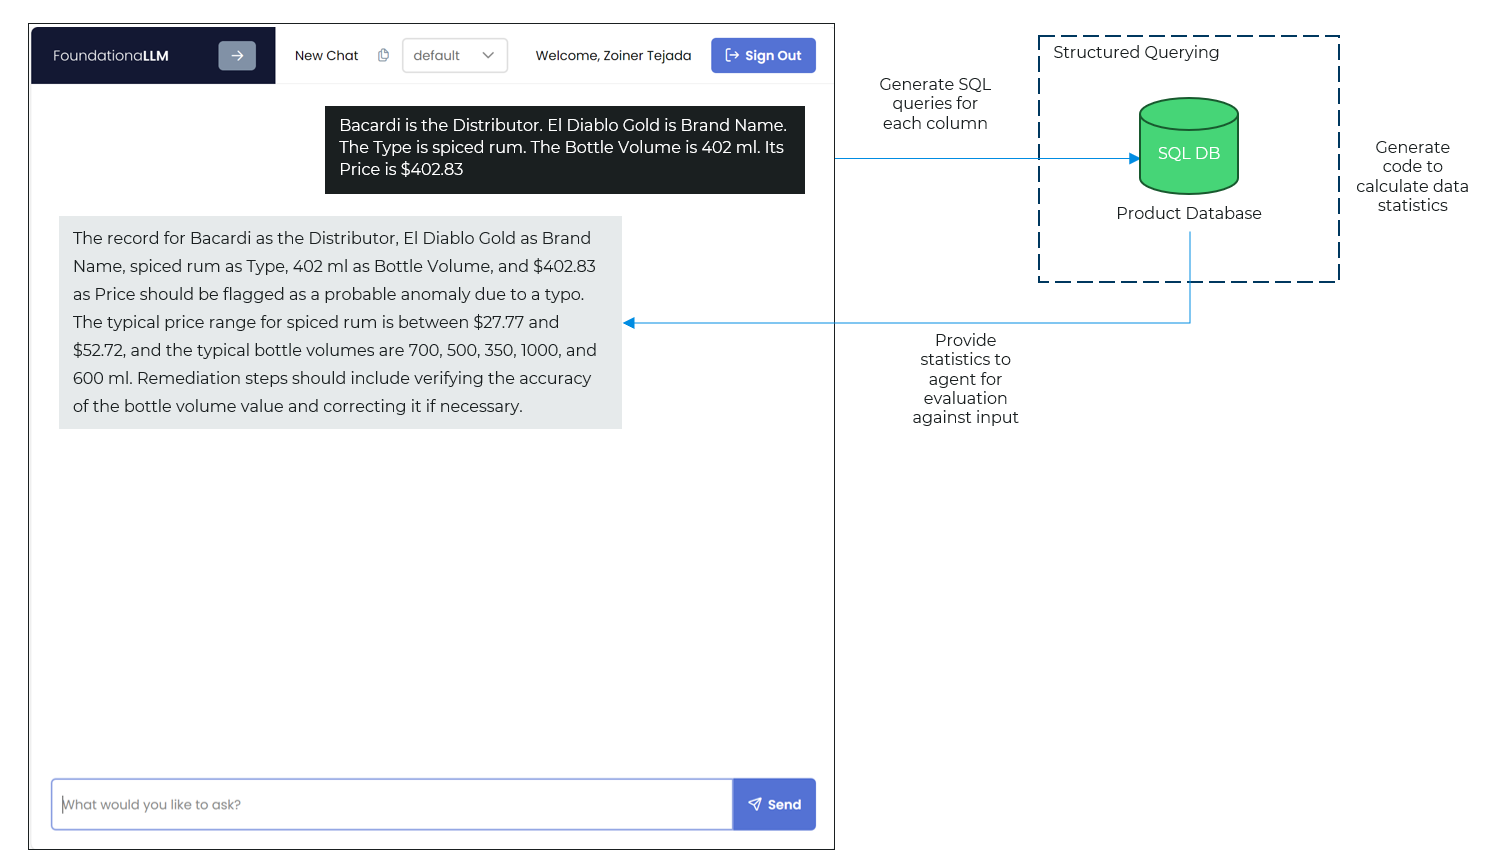Collapse sidebar with the arrow button
Viewport: 1510px width, 867px height.
[x=237, y=56]
